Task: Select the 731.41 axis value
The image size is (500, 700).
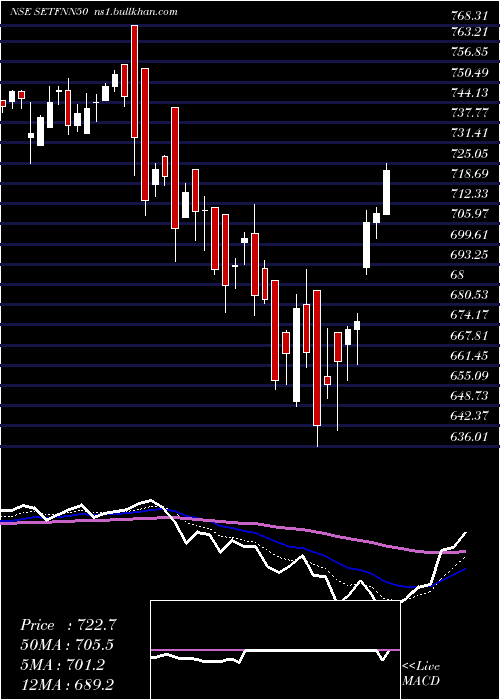Action: pyautogui.click(x=467, y=133)
